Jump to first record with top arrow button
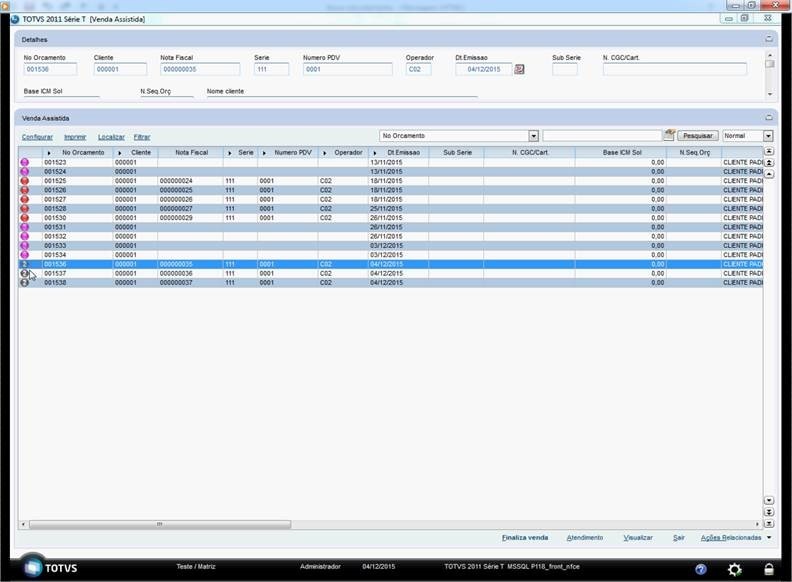 point(769,151)
